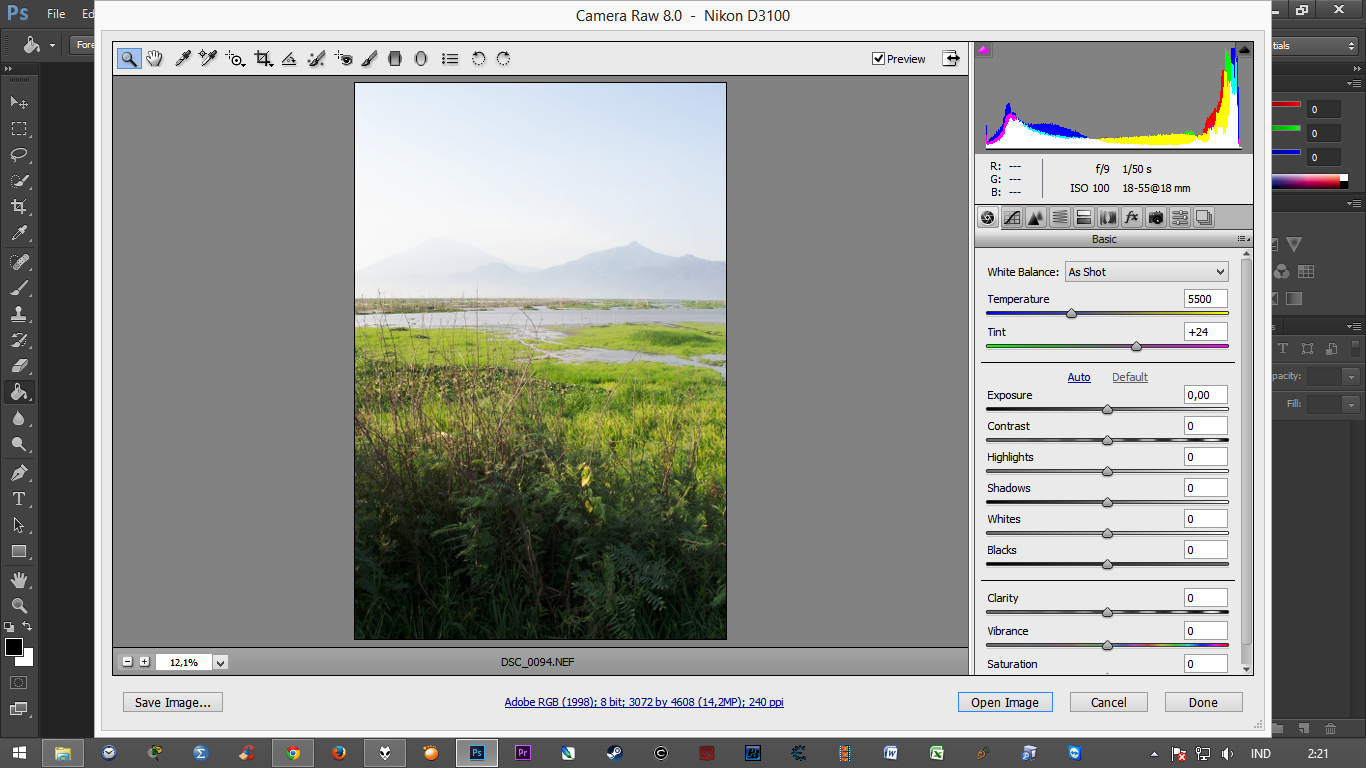Click the Exposure value field
This screenshot has height=768, width=1366.
tap(1205, 395)
